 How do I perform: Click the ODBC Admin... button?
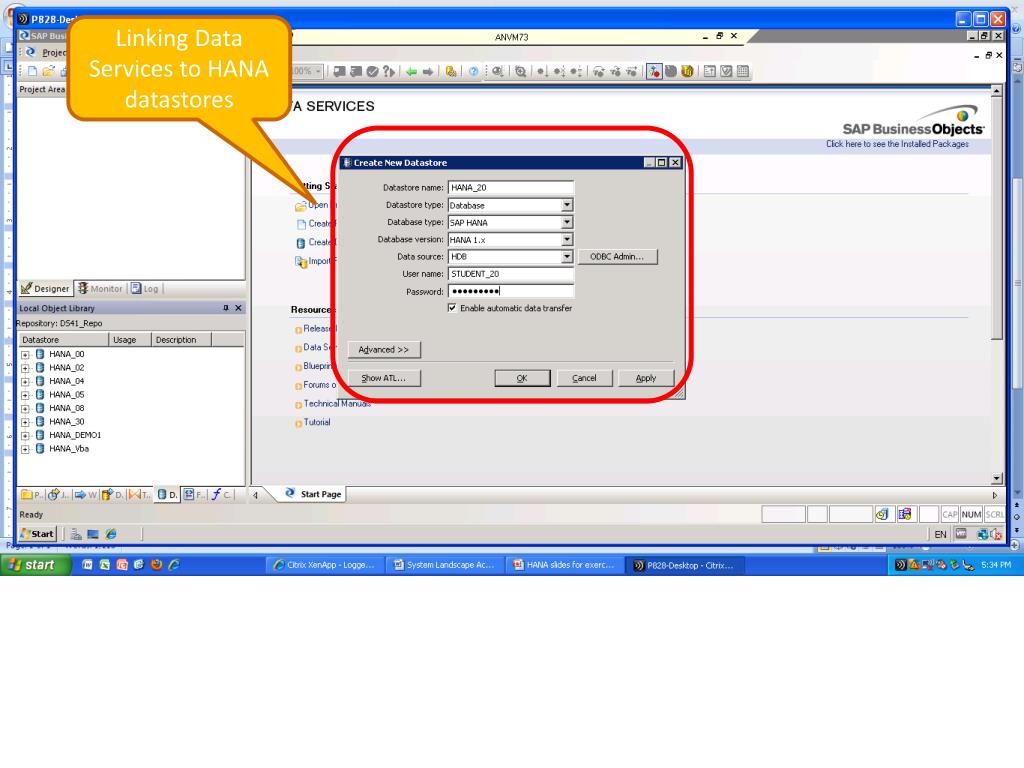[617, 257]
